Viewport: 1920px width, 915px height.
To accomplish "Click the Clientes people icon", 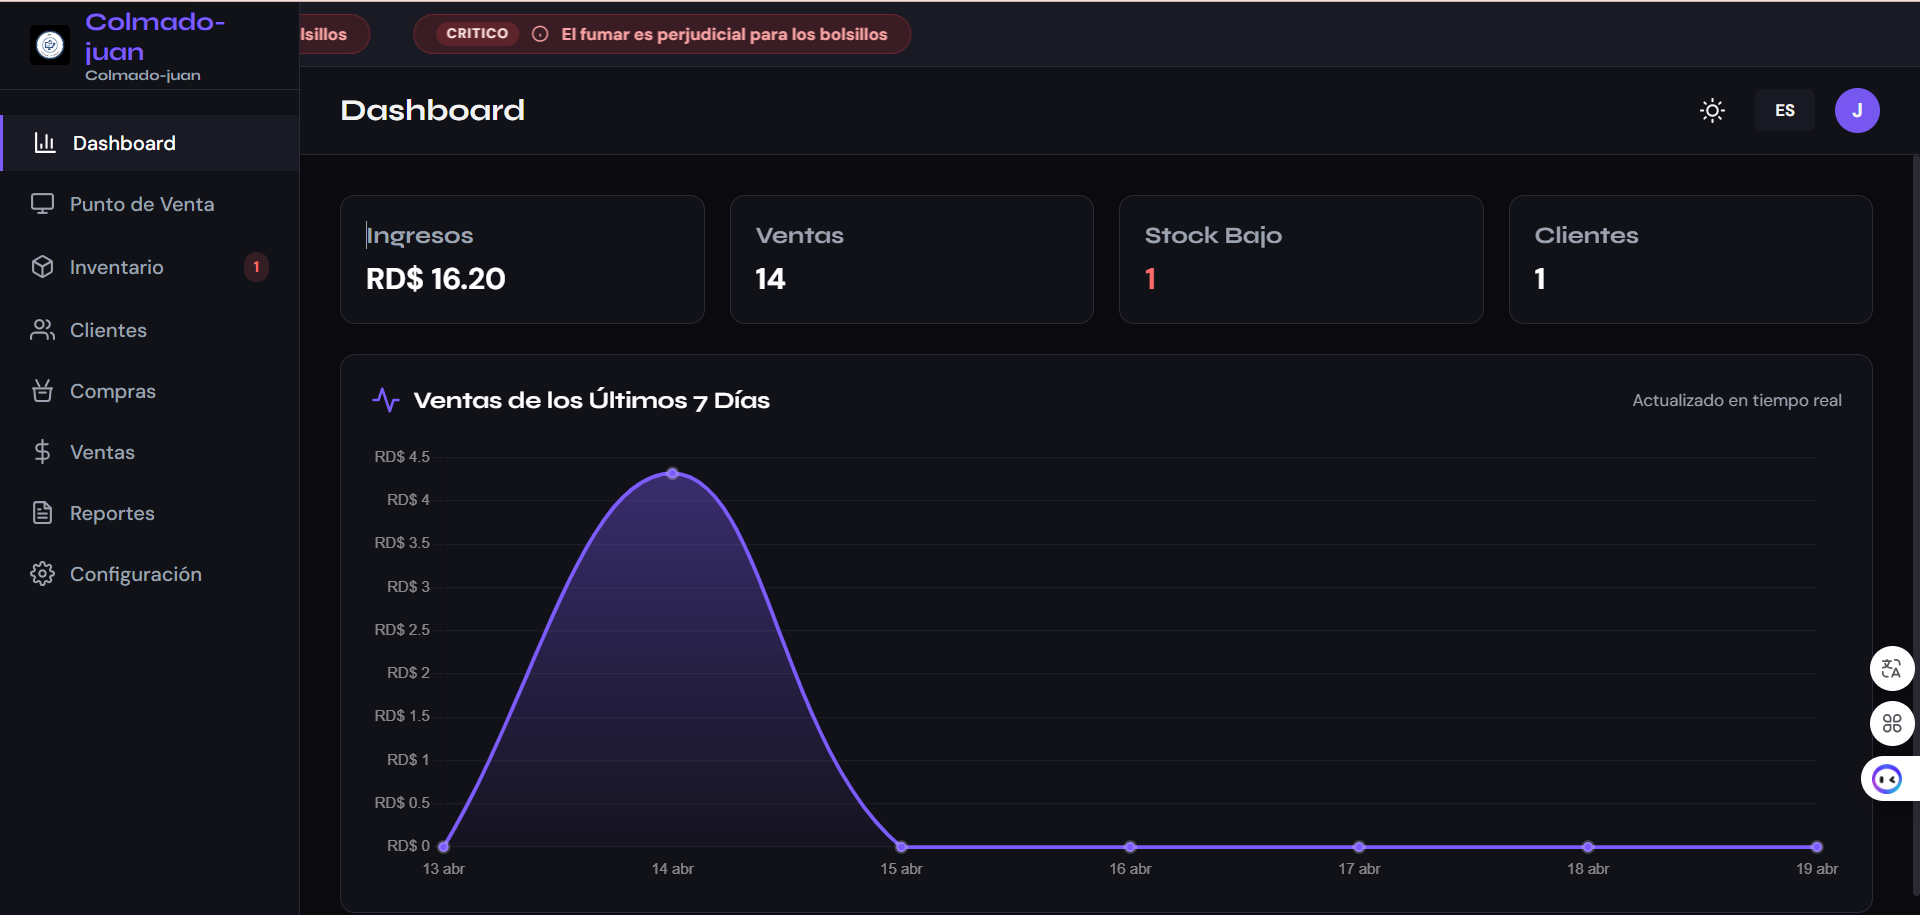I will coord(42,329).
